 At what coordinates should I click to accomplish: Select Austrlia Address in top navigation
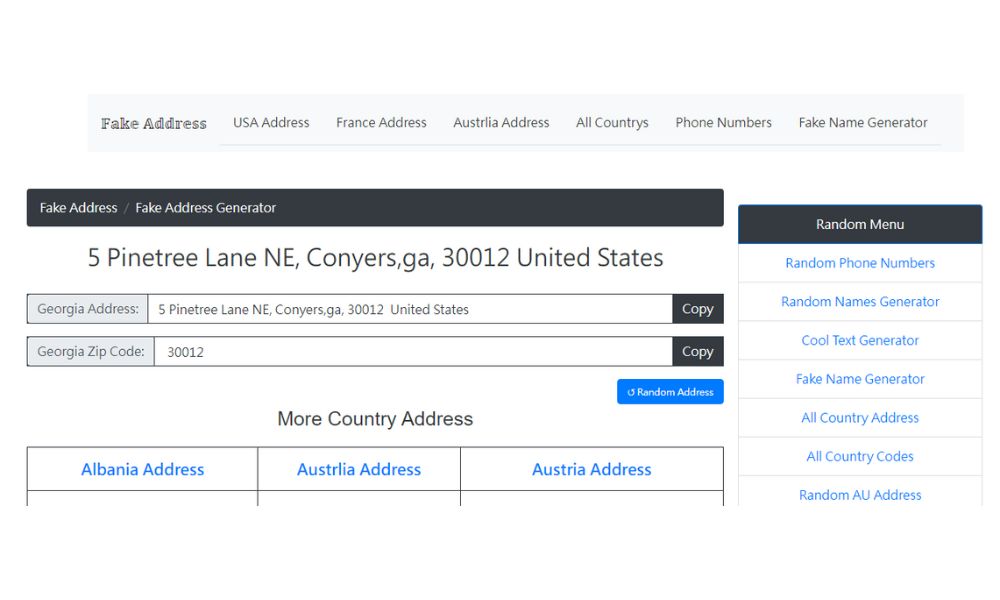tap(501, 122)
